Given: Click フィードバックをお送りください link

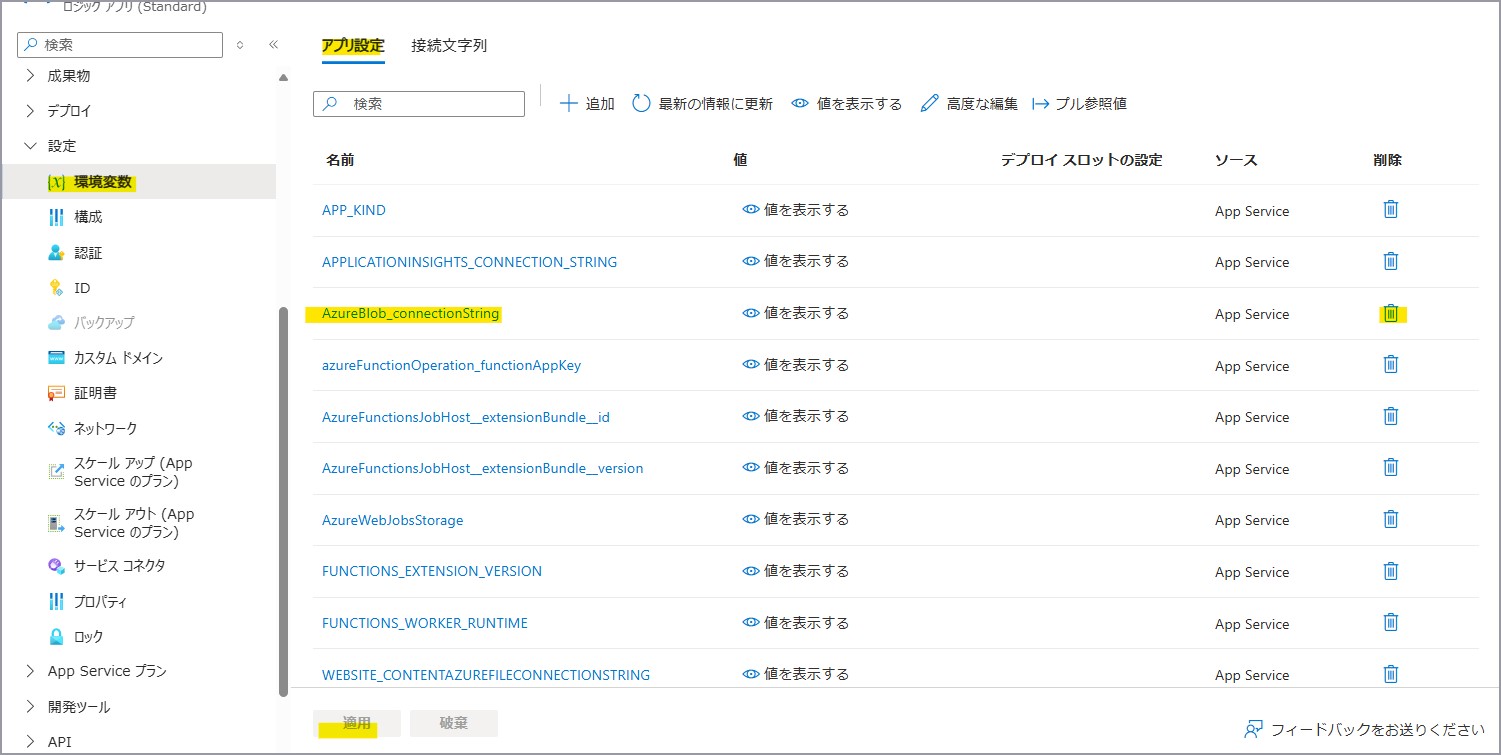Looking at the screenshot, I should coord(1364,729).
